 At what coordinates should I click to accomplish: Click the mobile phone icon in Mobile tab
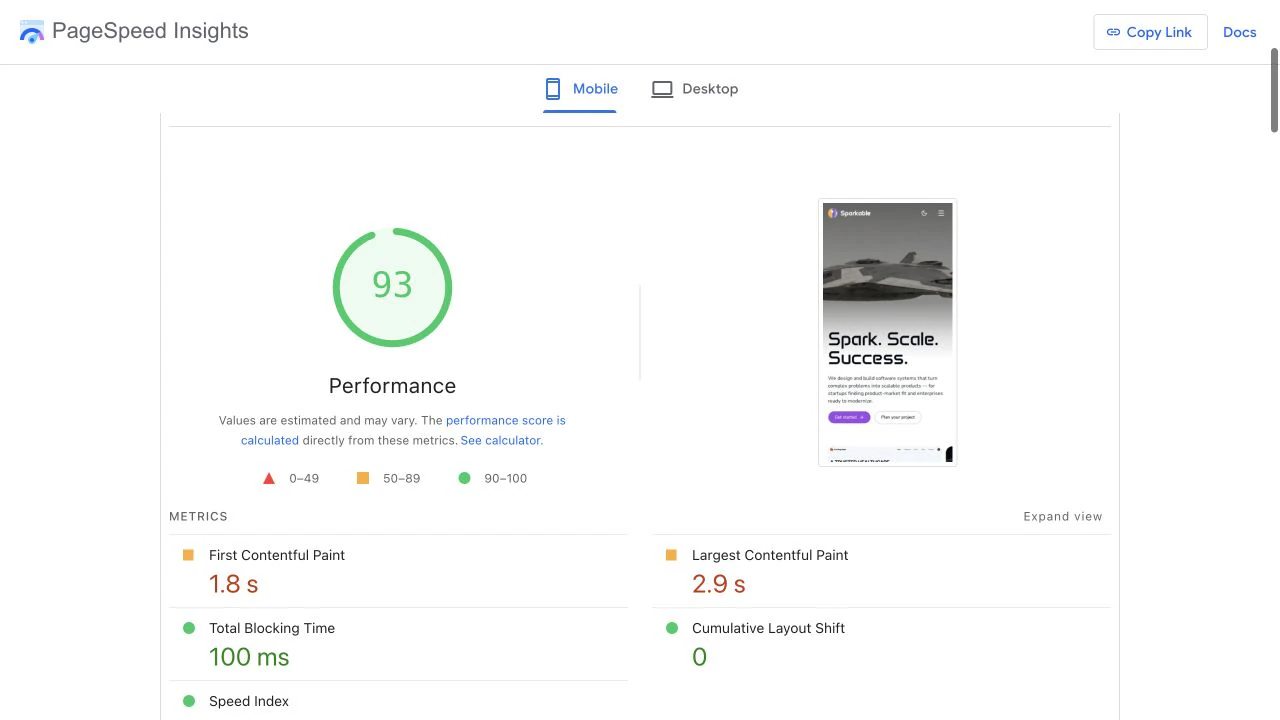pos(553,89)
